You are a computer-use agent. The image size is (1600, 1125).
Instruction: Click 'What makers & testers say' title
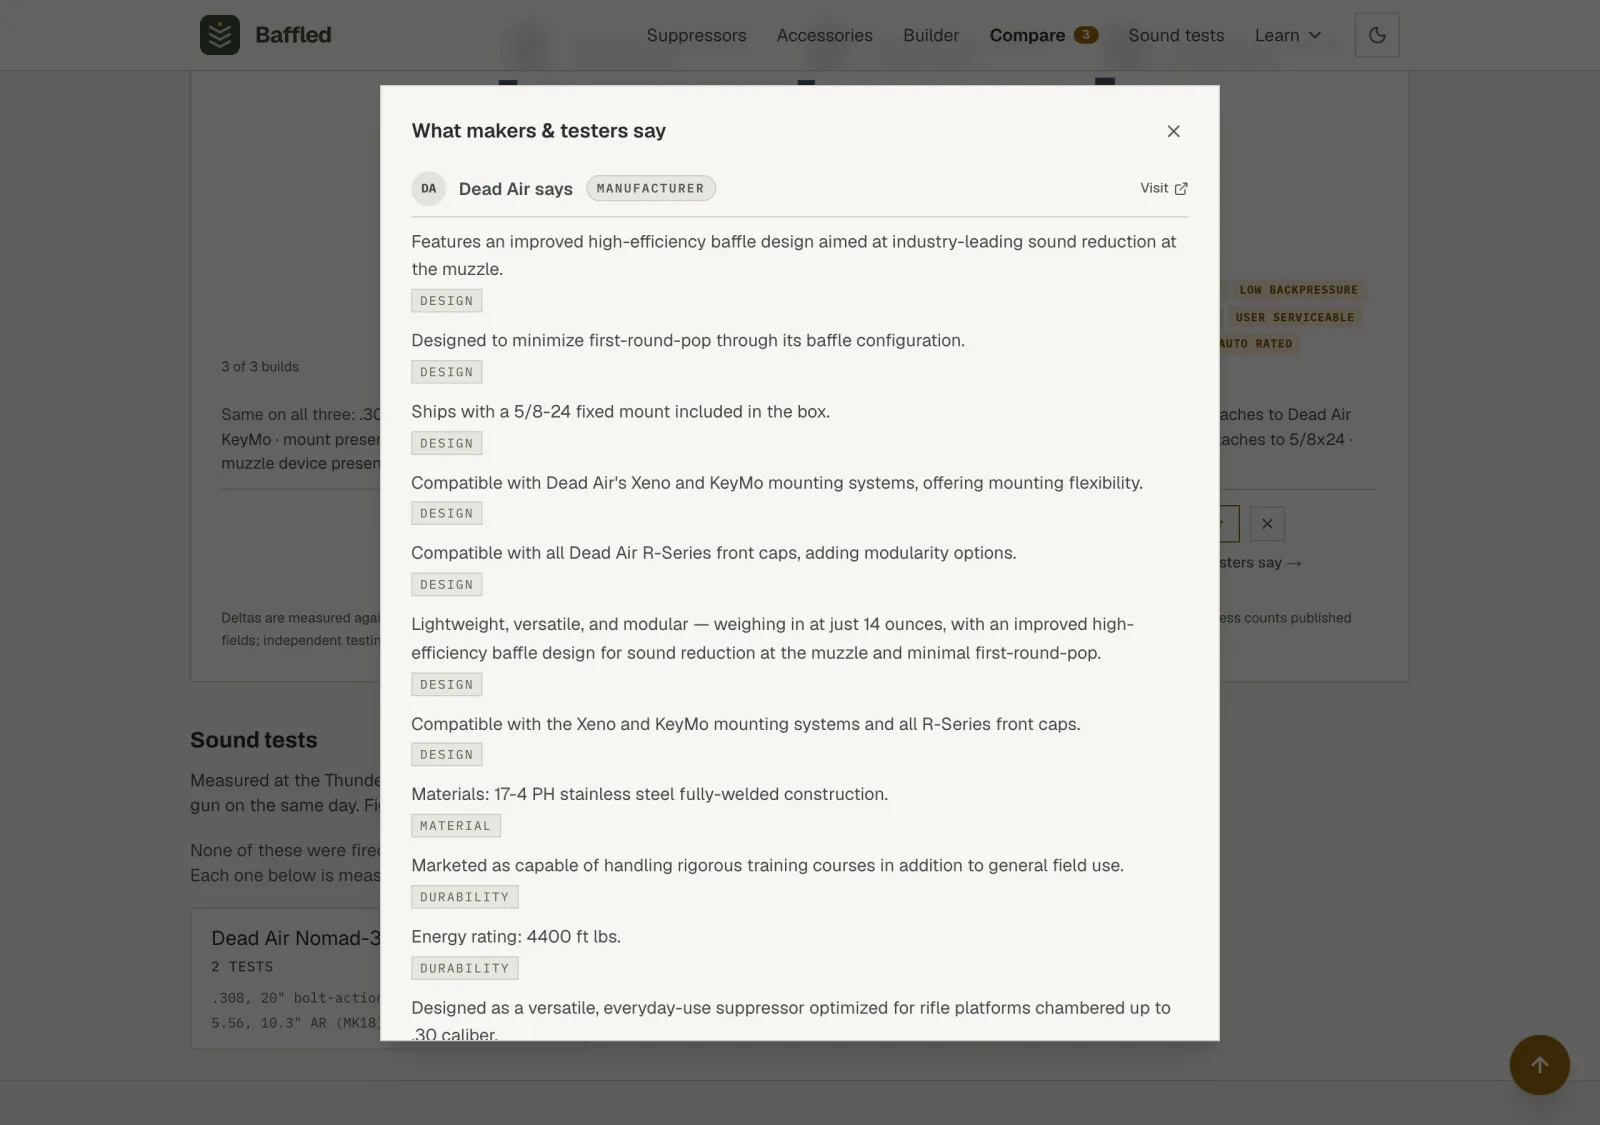click(539, 131)
